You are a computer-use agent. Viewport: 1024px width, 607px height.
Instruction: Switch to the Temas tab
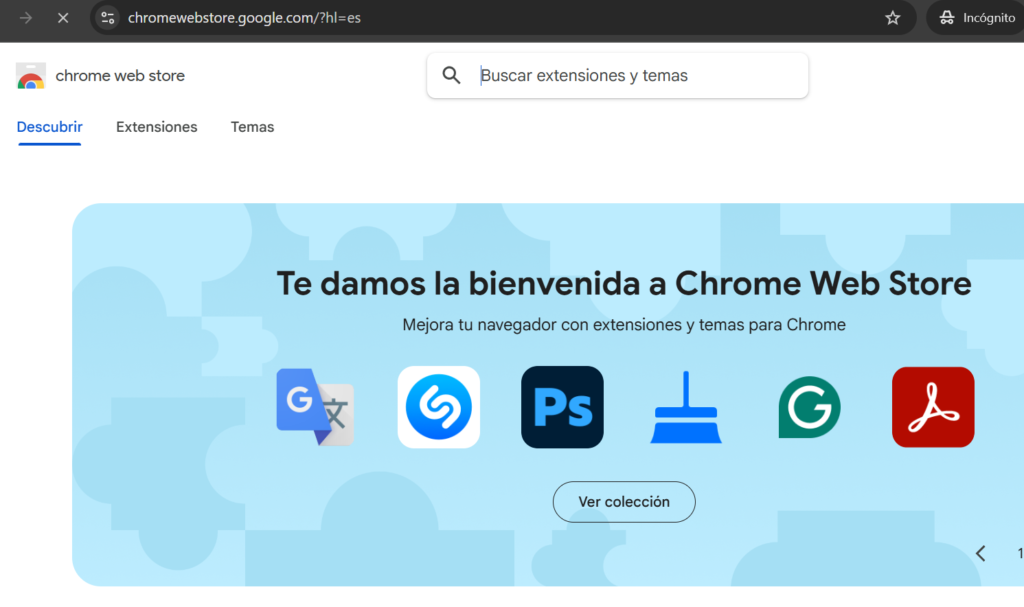(252, 127)
